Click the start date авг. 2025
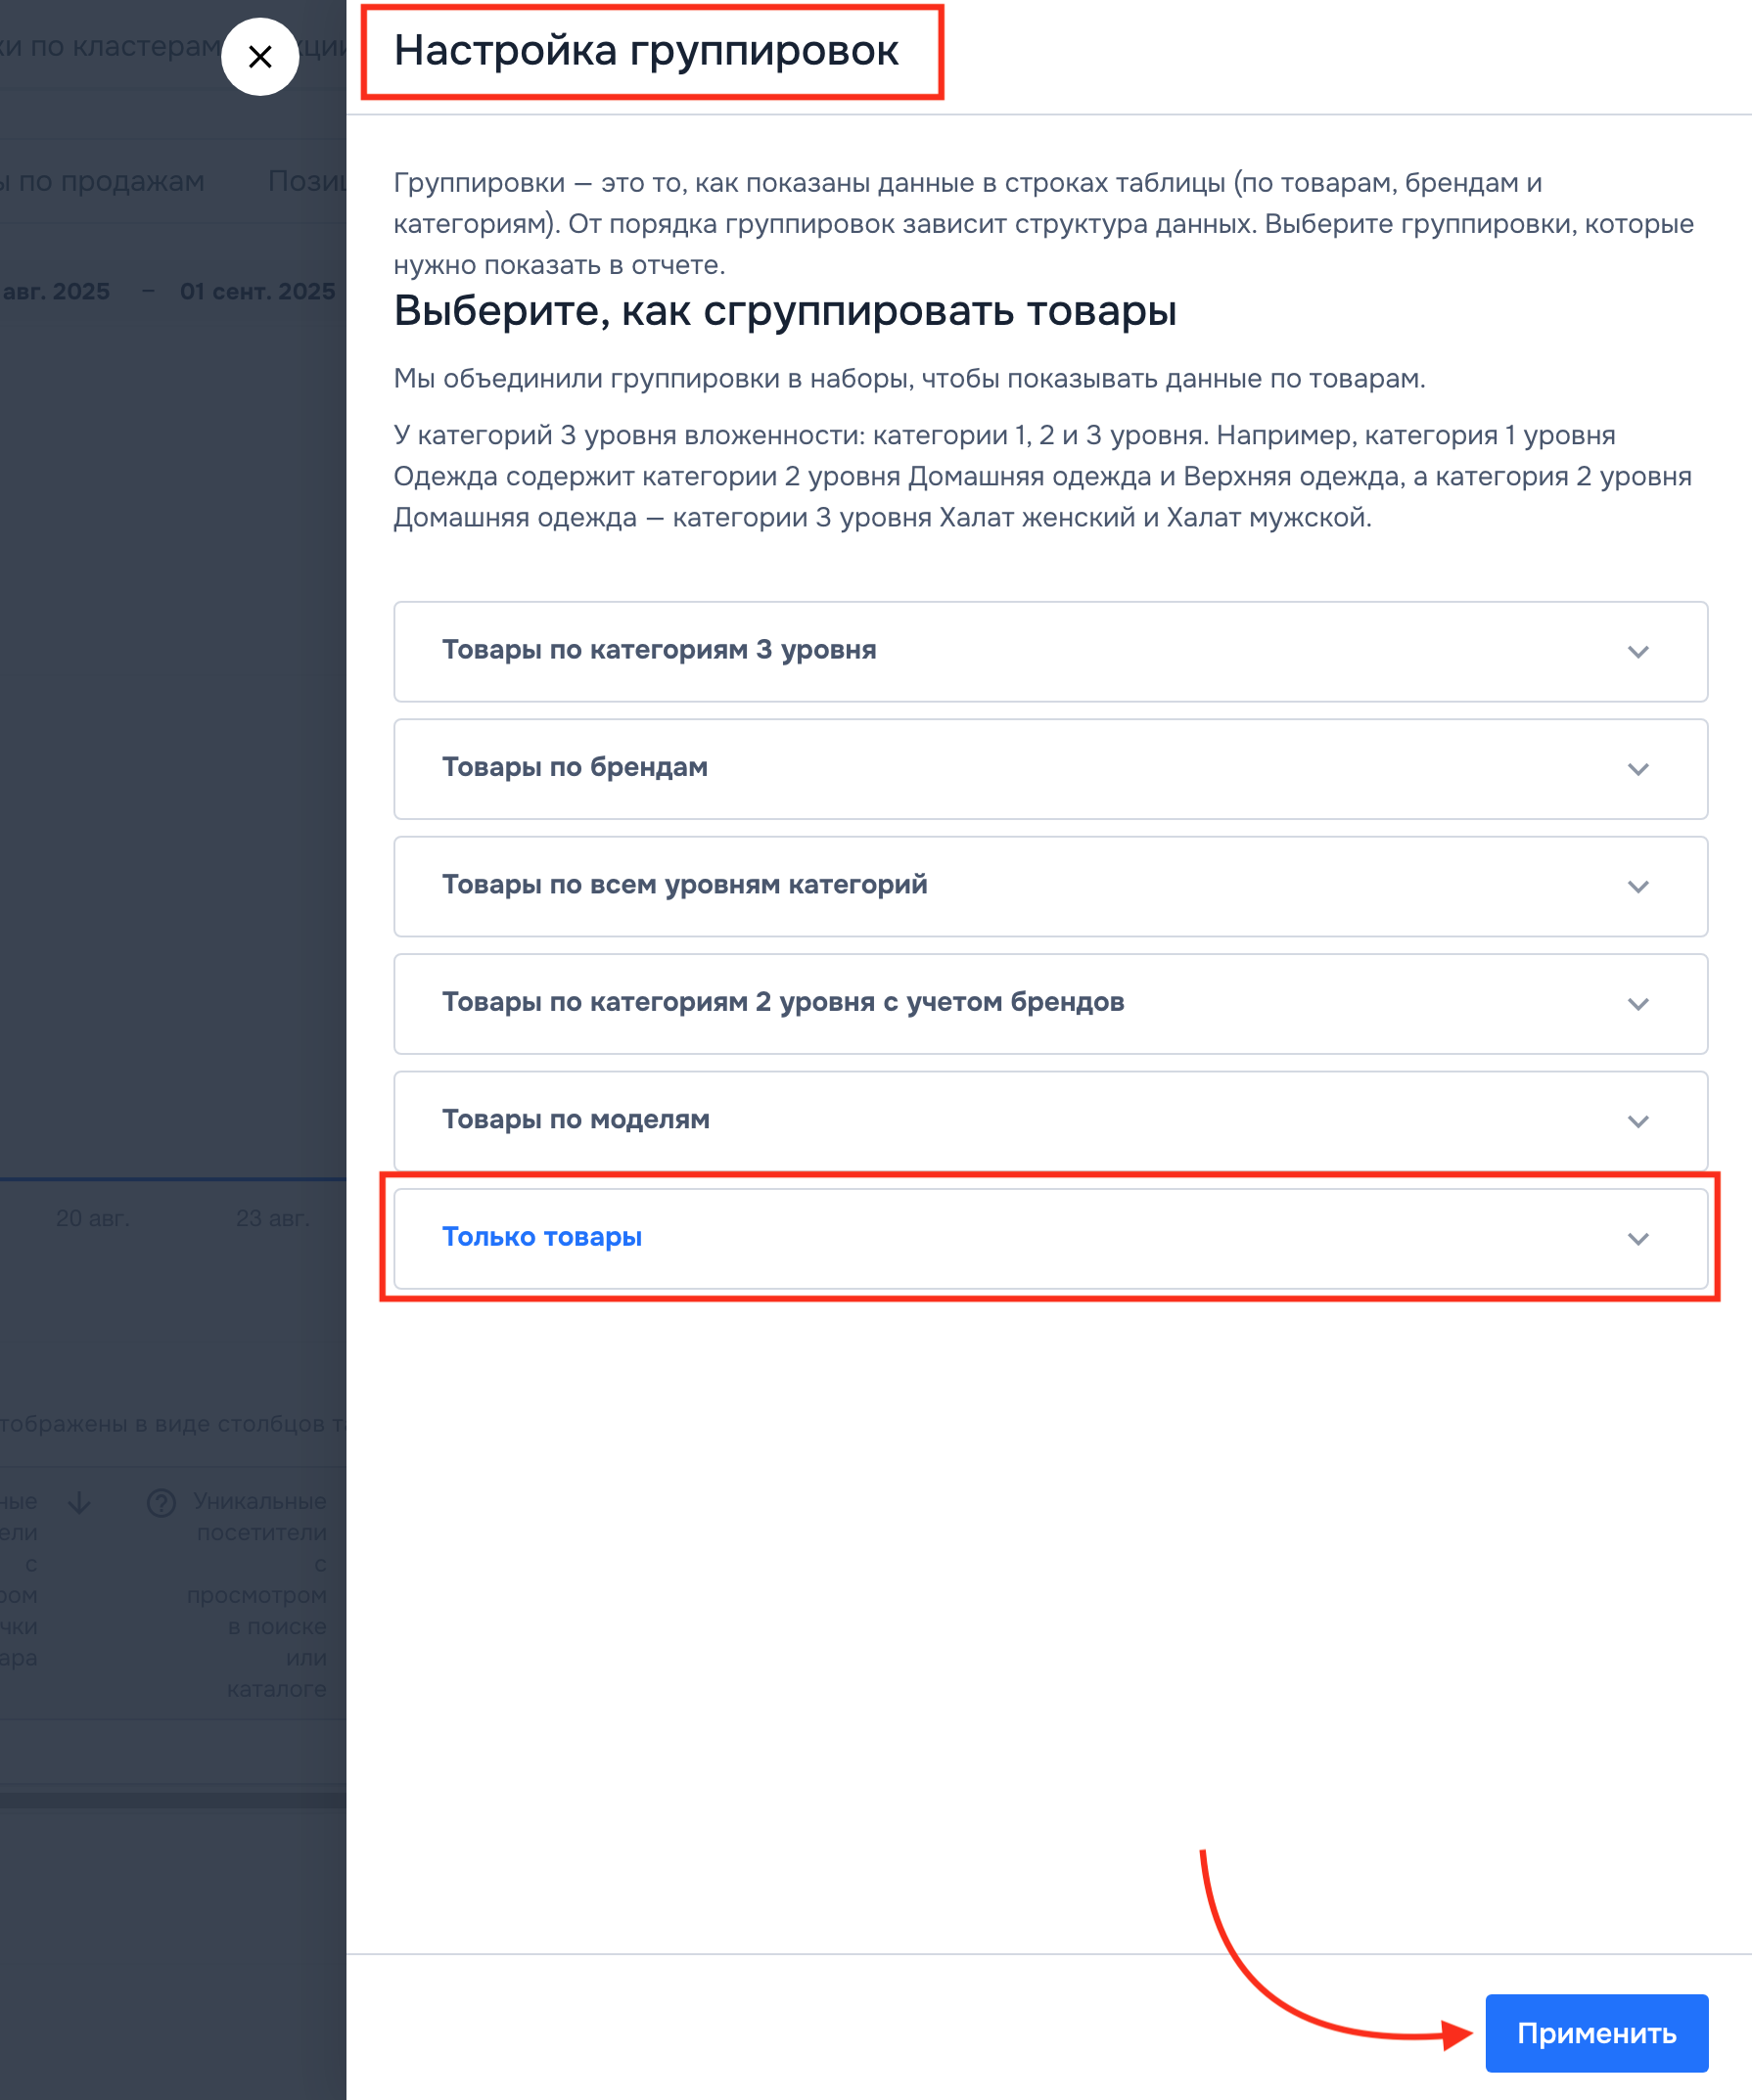Screen dimensions: 1752x2100 point(55,291)
